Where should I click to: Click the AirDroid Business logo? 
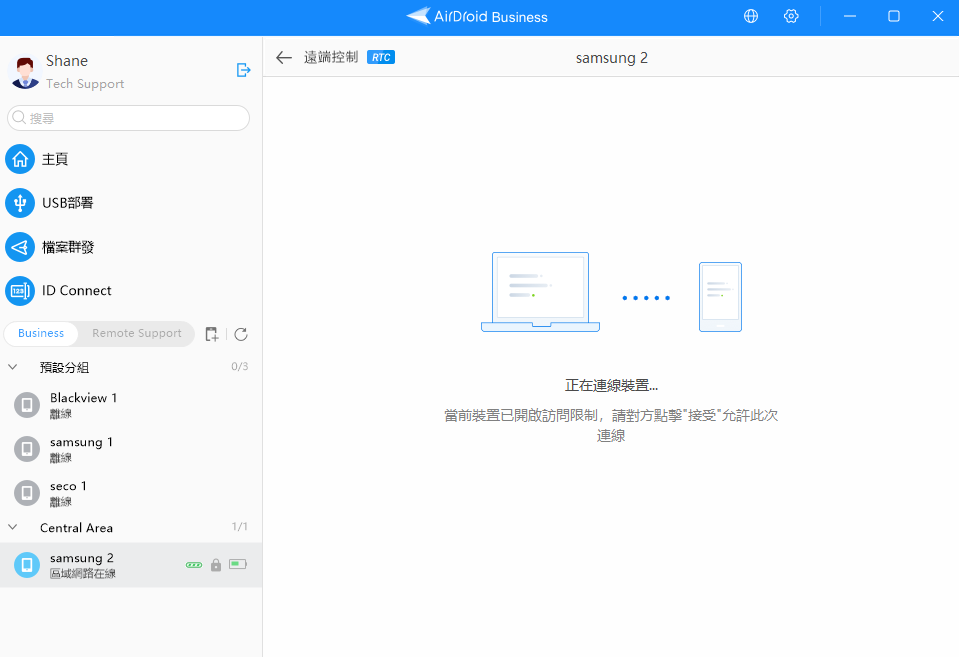point(477,17)
